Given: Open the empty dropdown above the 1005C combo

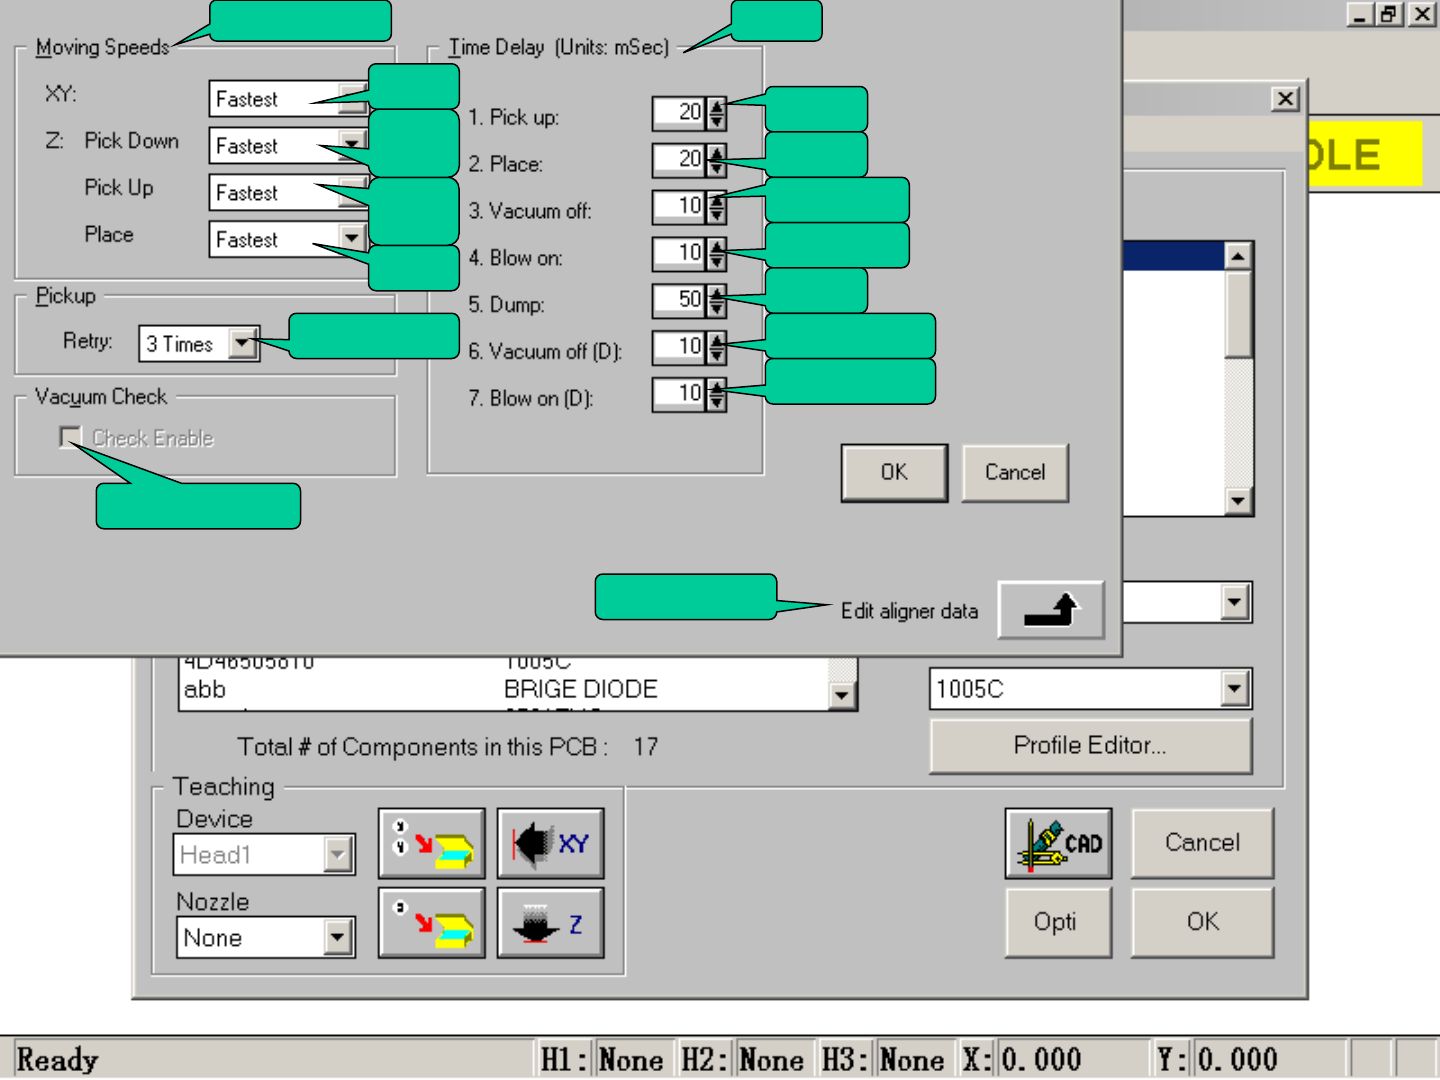Looking at the screenshot, I should [1235, 602].
